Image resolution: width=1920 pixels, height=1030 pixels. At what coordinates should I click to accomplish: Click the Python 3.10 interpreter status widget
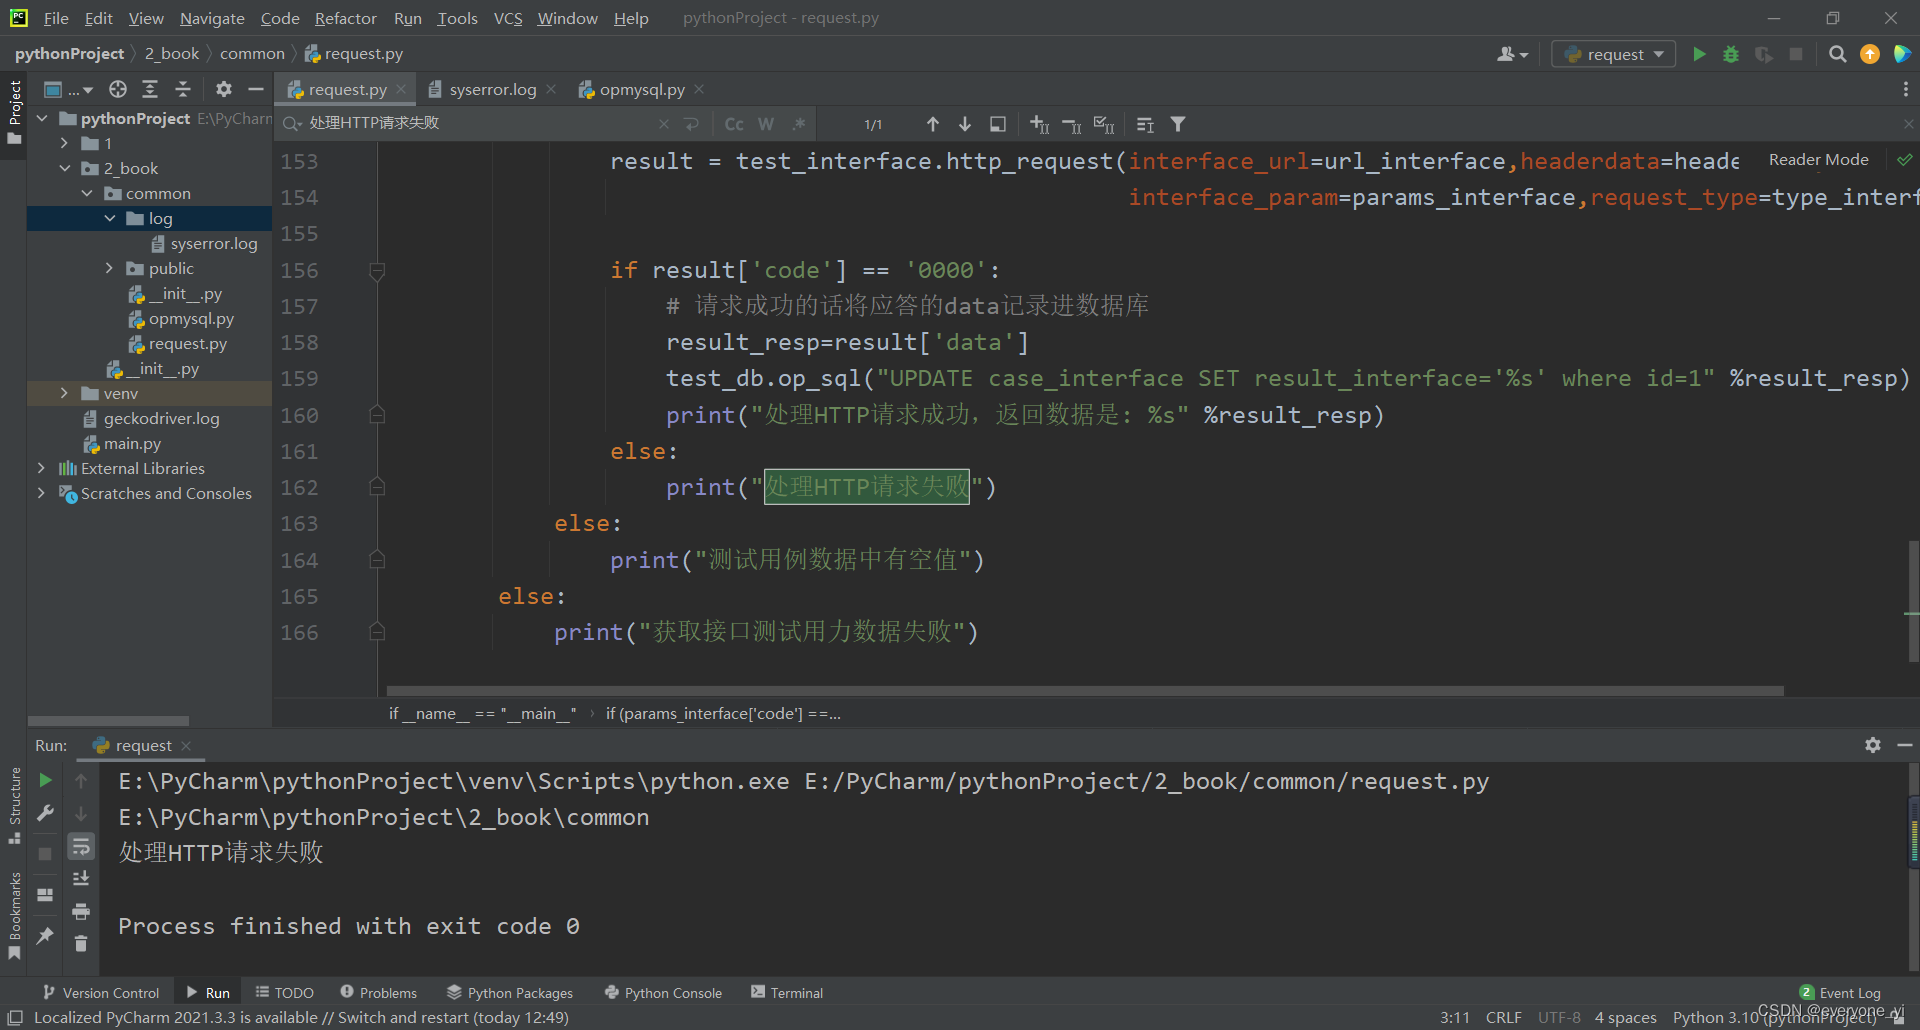pos(1774,1017)
